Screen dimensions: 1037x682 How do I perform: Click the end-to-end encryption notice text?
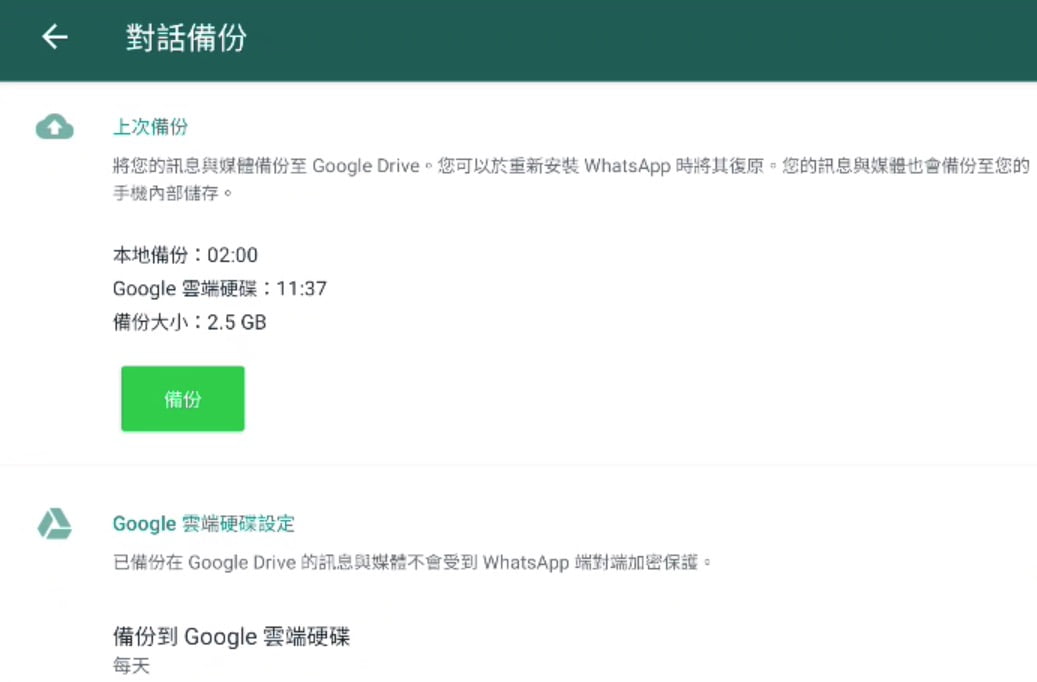pos(412,562)
